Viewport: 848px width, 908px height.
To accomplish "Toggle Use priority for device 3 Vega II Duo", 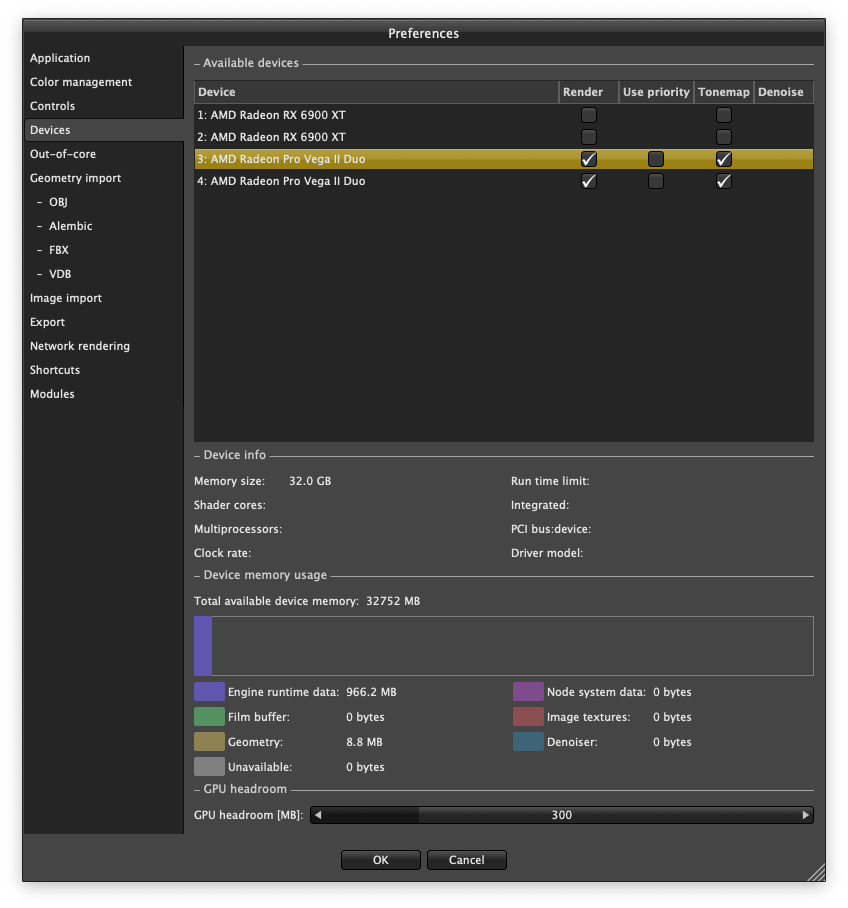I will (656, 159).
